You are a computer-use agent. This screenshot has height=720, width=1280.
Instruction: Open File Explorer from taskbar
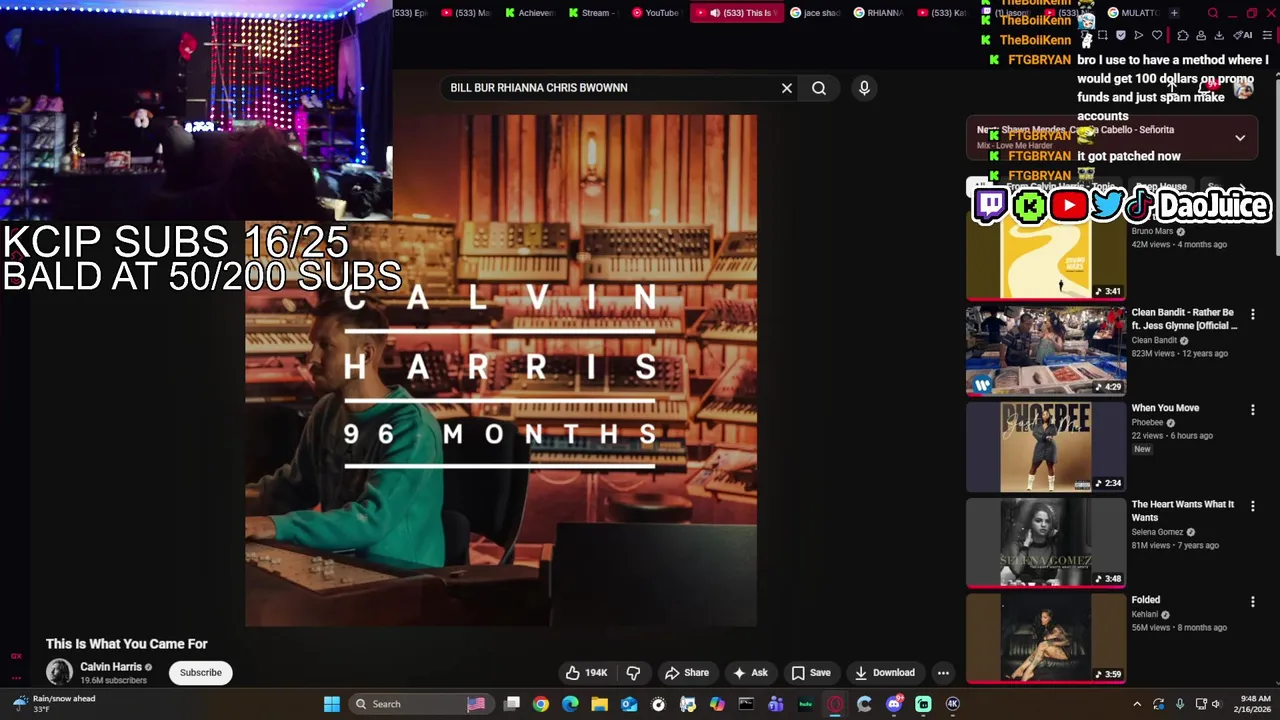pyautogui.click(x=599, y=704)
